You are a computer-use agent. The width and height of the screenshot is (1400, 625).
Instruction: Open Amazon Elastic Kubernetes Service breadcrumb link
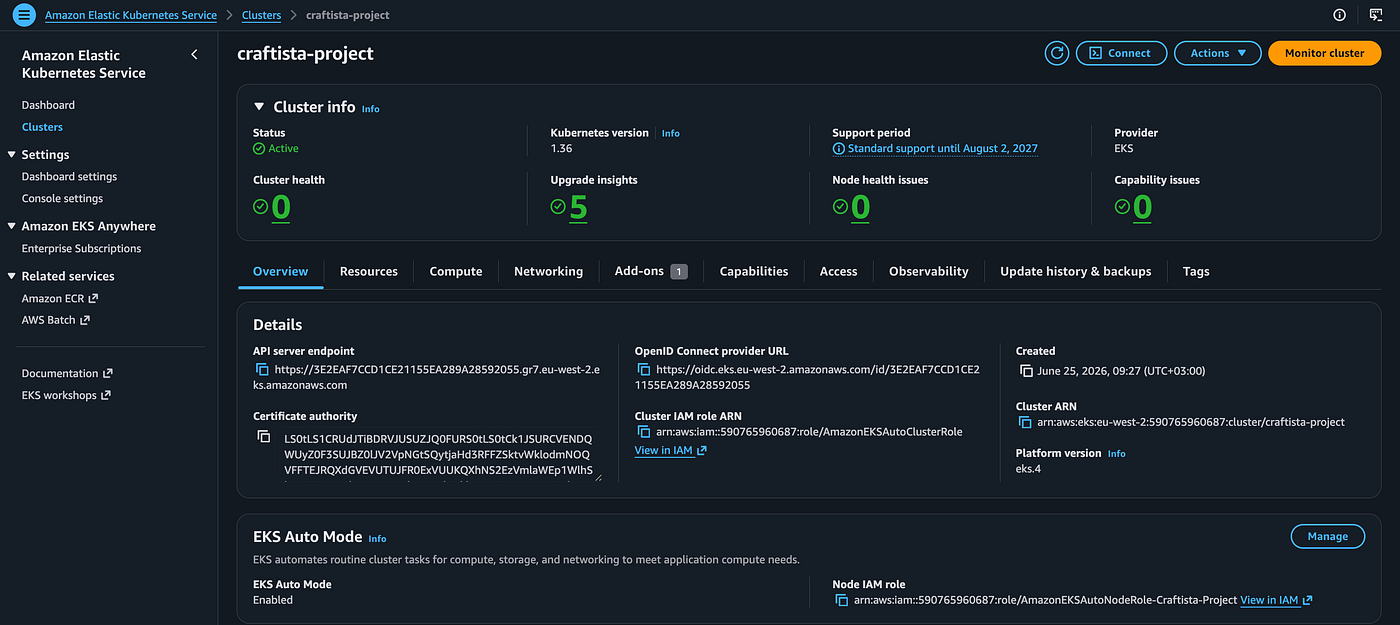(131, 15)
